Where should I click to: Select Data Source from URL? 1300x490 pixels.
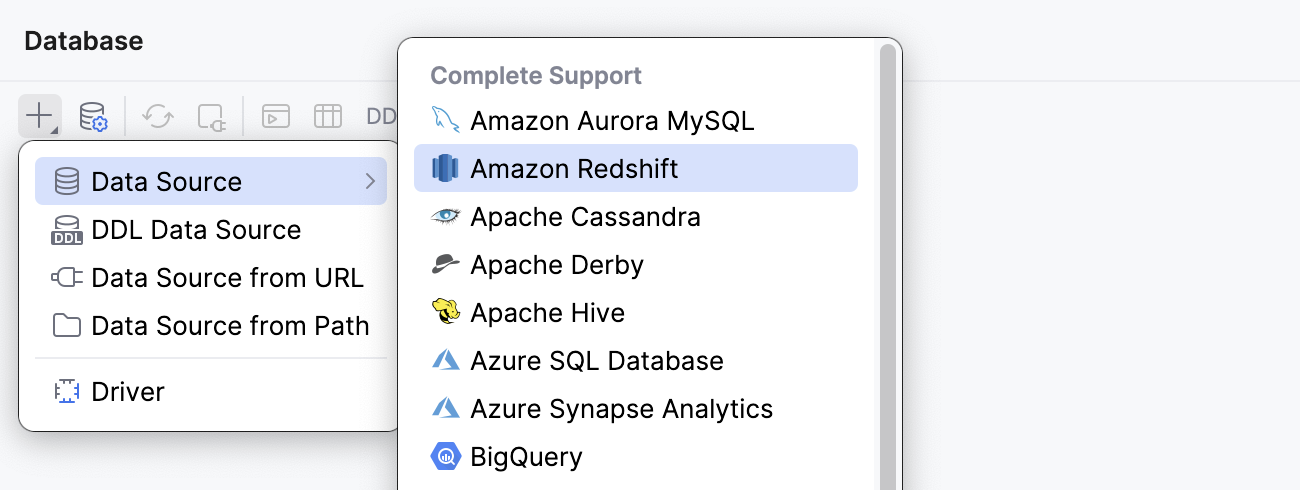pyautogui.click(x=227, y=278)
